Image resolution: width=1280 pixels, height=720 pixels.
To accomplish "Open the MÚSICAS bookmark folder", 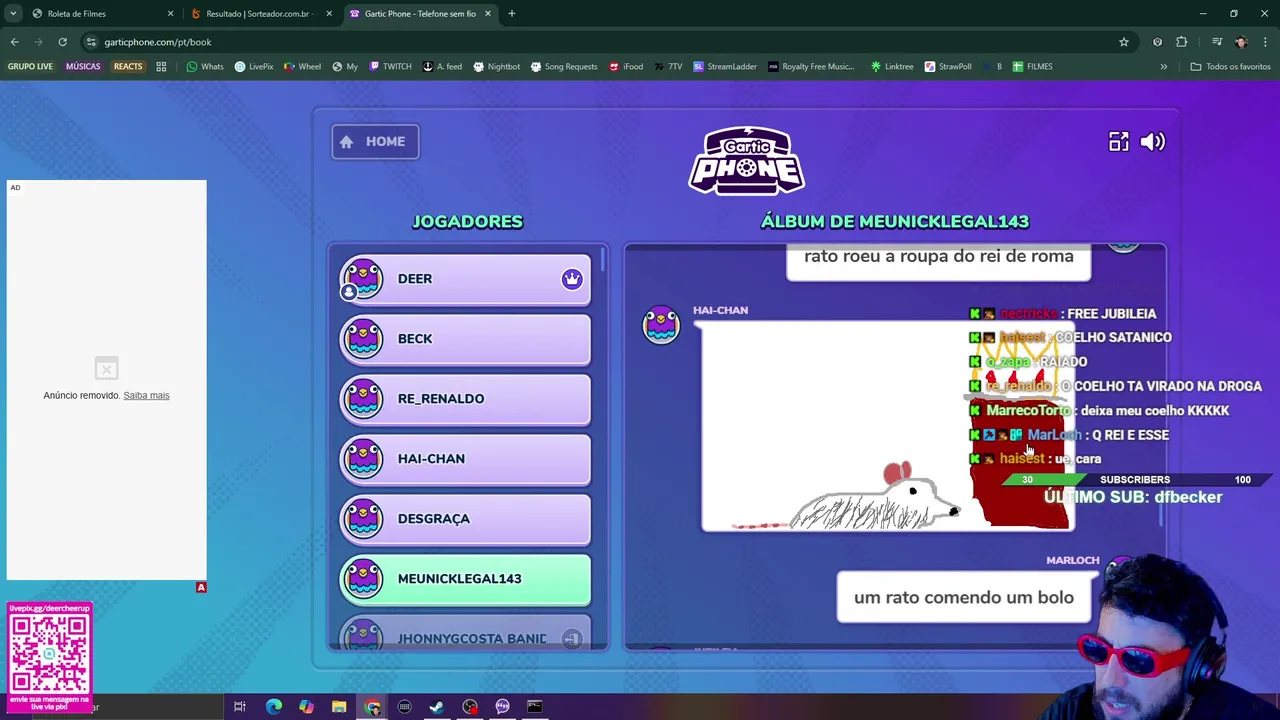I will [x=83, y=67].
